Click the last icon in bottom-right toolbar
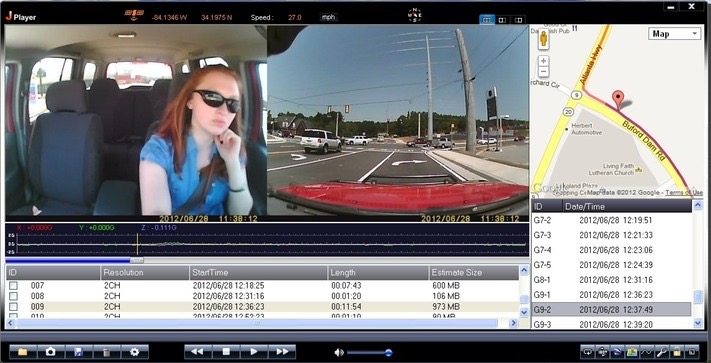The image size is (711, 363). pos(692,352)
